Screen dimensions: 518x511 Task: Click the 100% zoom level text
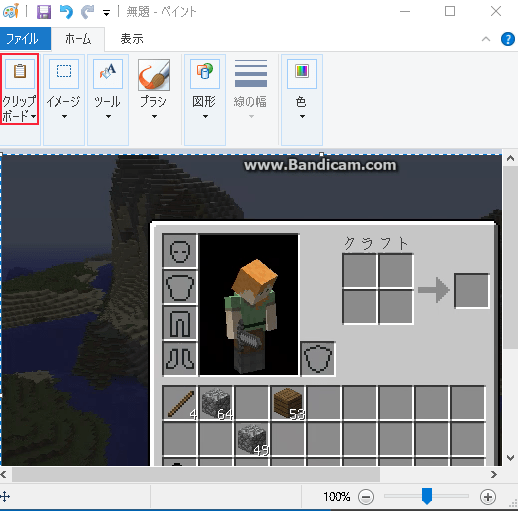(x=337, y=497)
